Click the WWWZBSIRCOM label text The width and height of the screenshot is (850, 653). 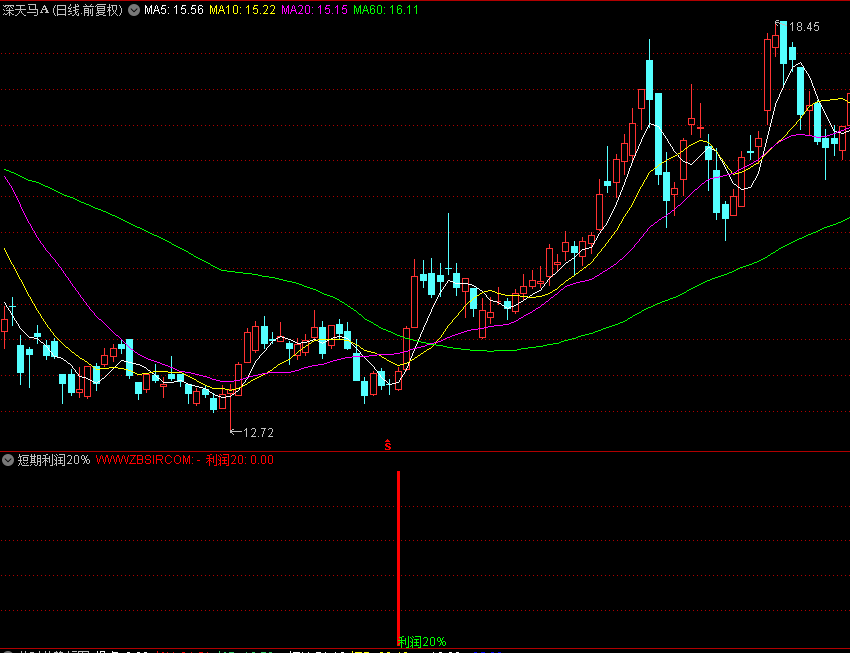(144, 460)
